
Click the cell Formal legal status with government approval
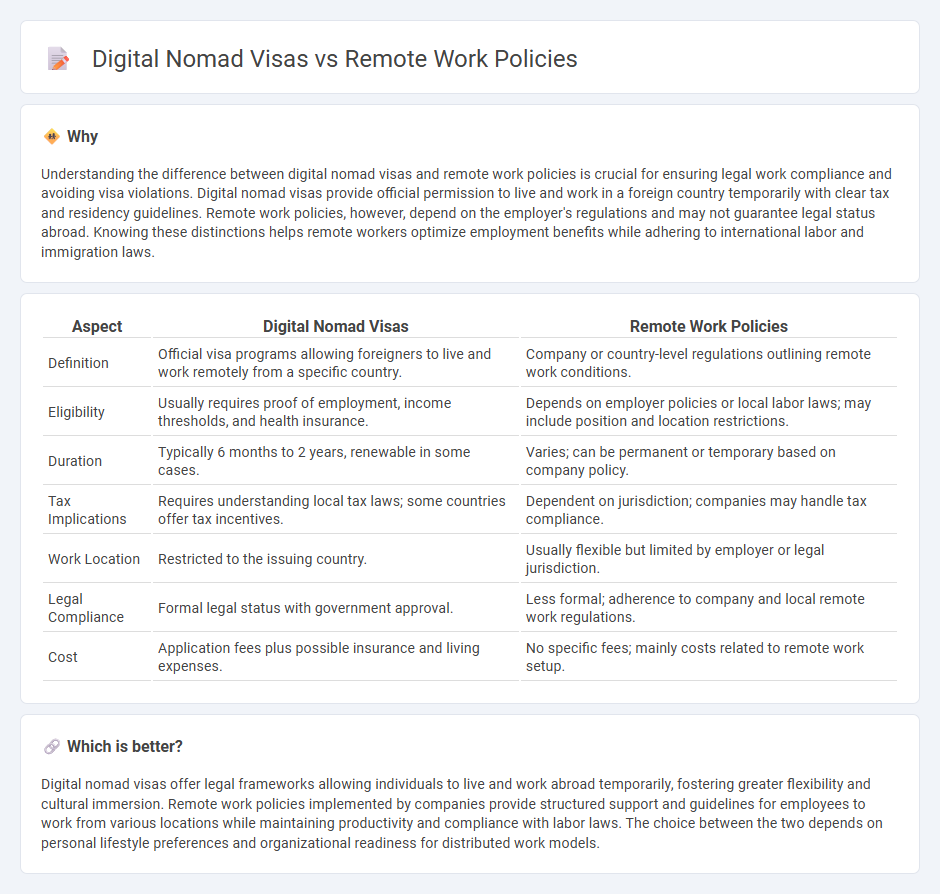[x=336, y=608]
